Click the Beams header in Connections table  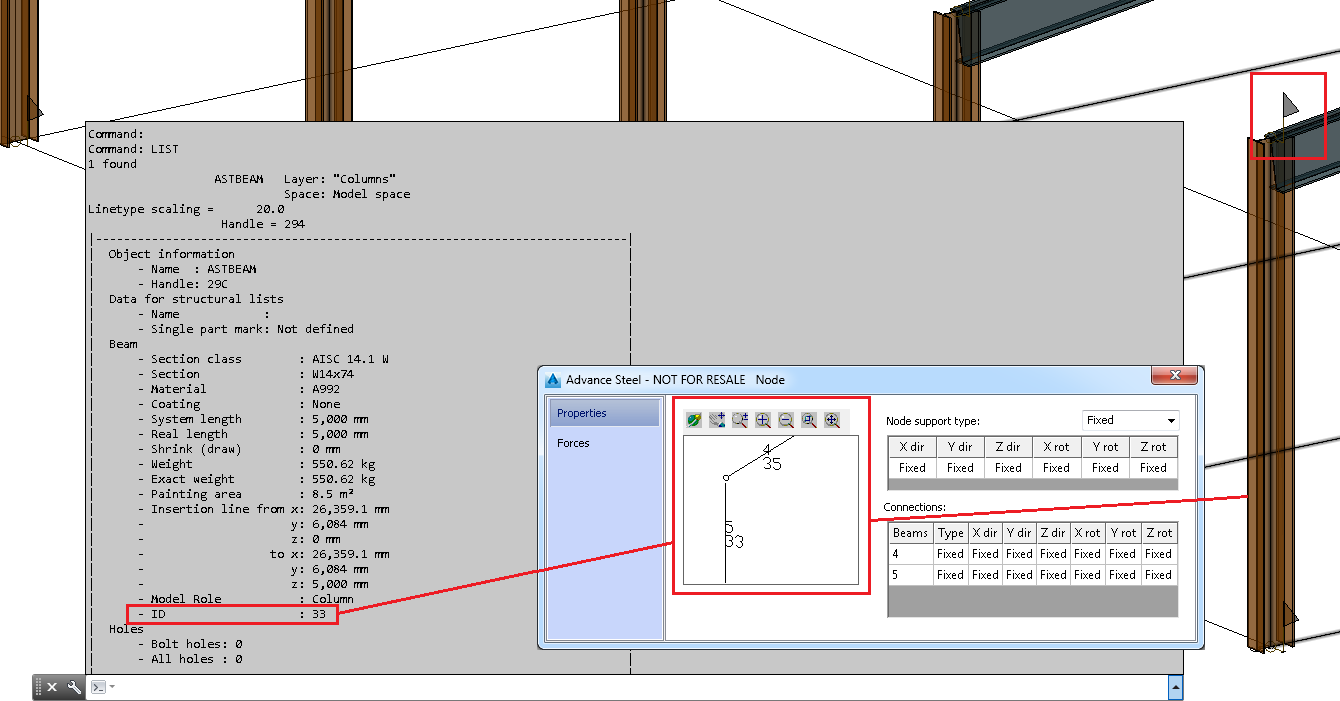[x=910, y=533]
